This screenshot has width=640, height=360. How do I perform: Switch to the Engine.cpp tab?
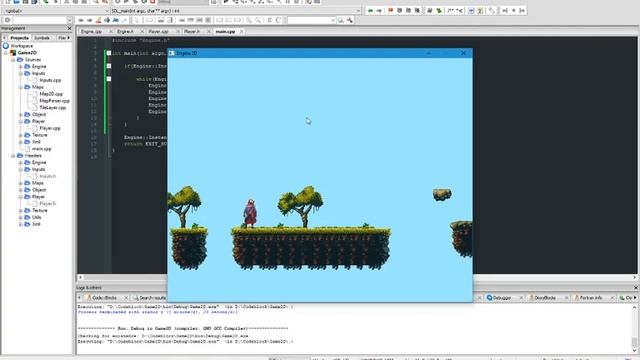click(91, 31)
